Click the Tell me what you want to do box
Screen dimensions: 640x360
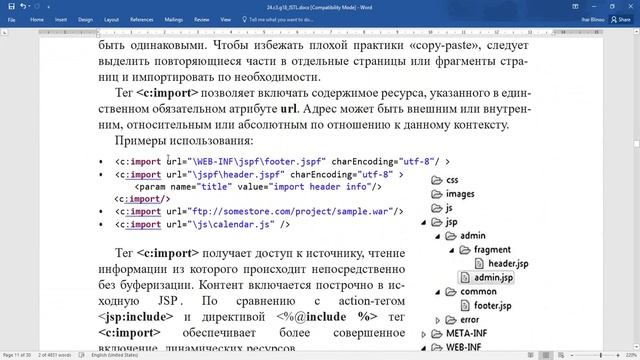point(281,20)
